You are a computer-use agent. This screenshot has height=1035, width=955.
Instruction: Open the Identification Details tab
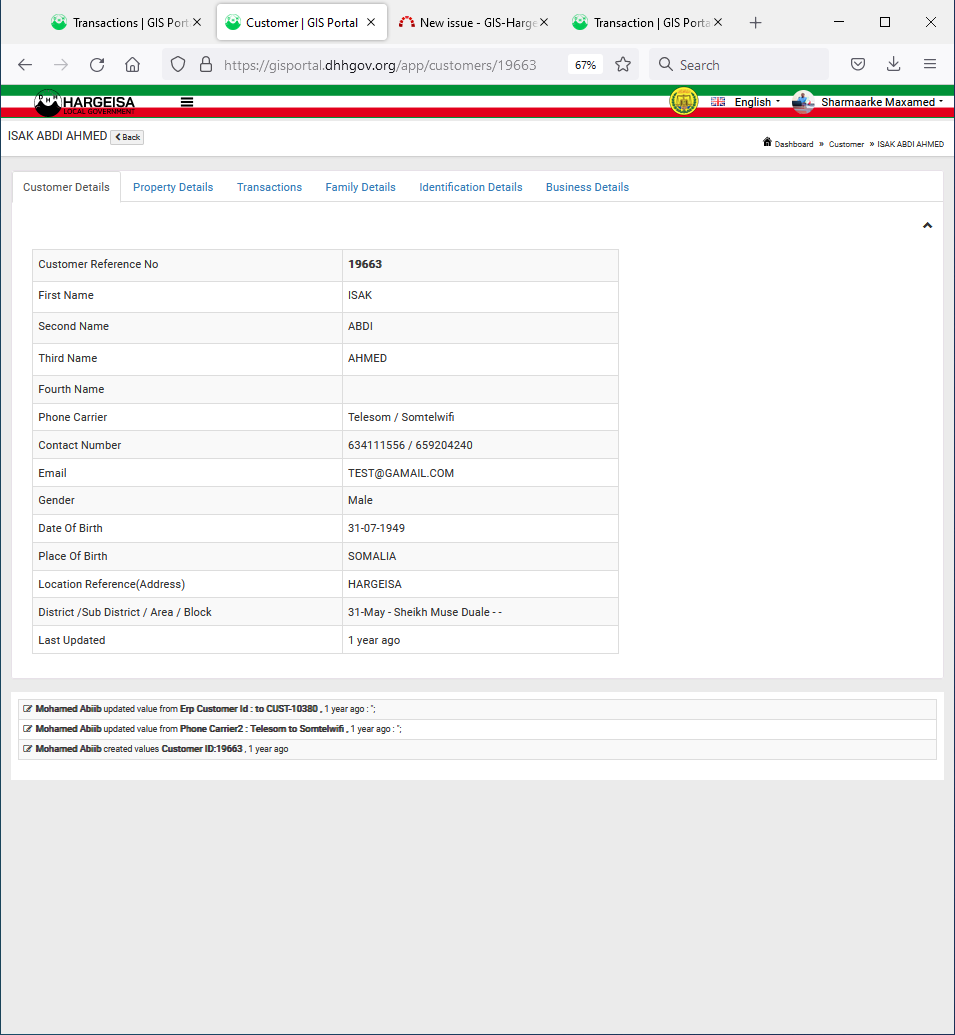[x=471, y=187]
